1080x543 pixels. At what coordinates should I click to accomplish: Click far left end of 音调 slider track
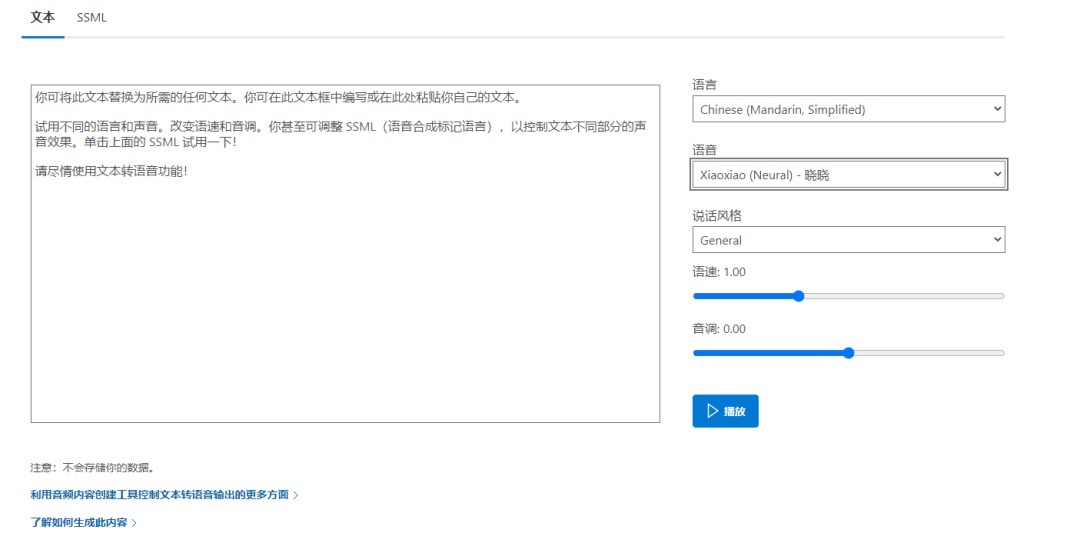[695, 353]
